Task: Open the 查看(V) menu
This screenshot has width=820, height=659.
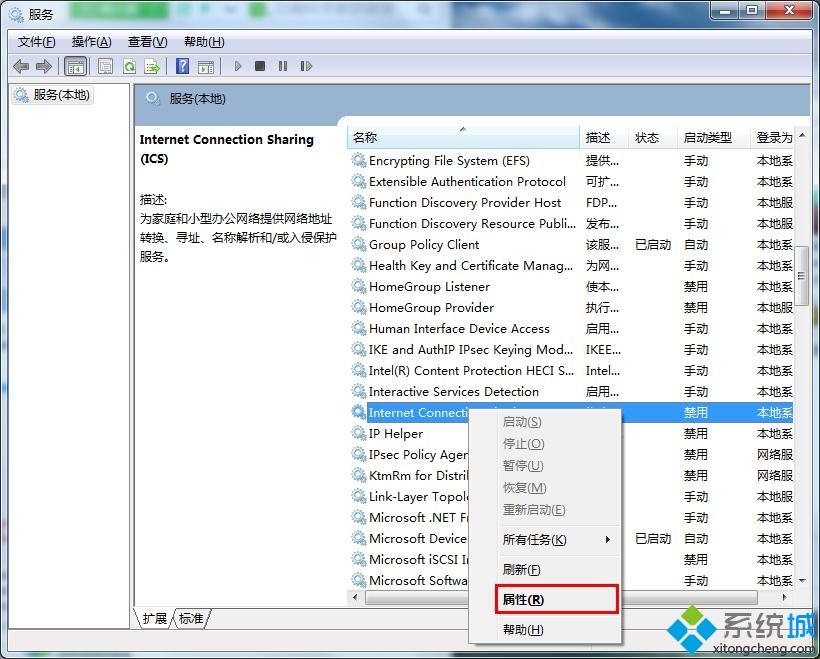Action: coord(147,42)
